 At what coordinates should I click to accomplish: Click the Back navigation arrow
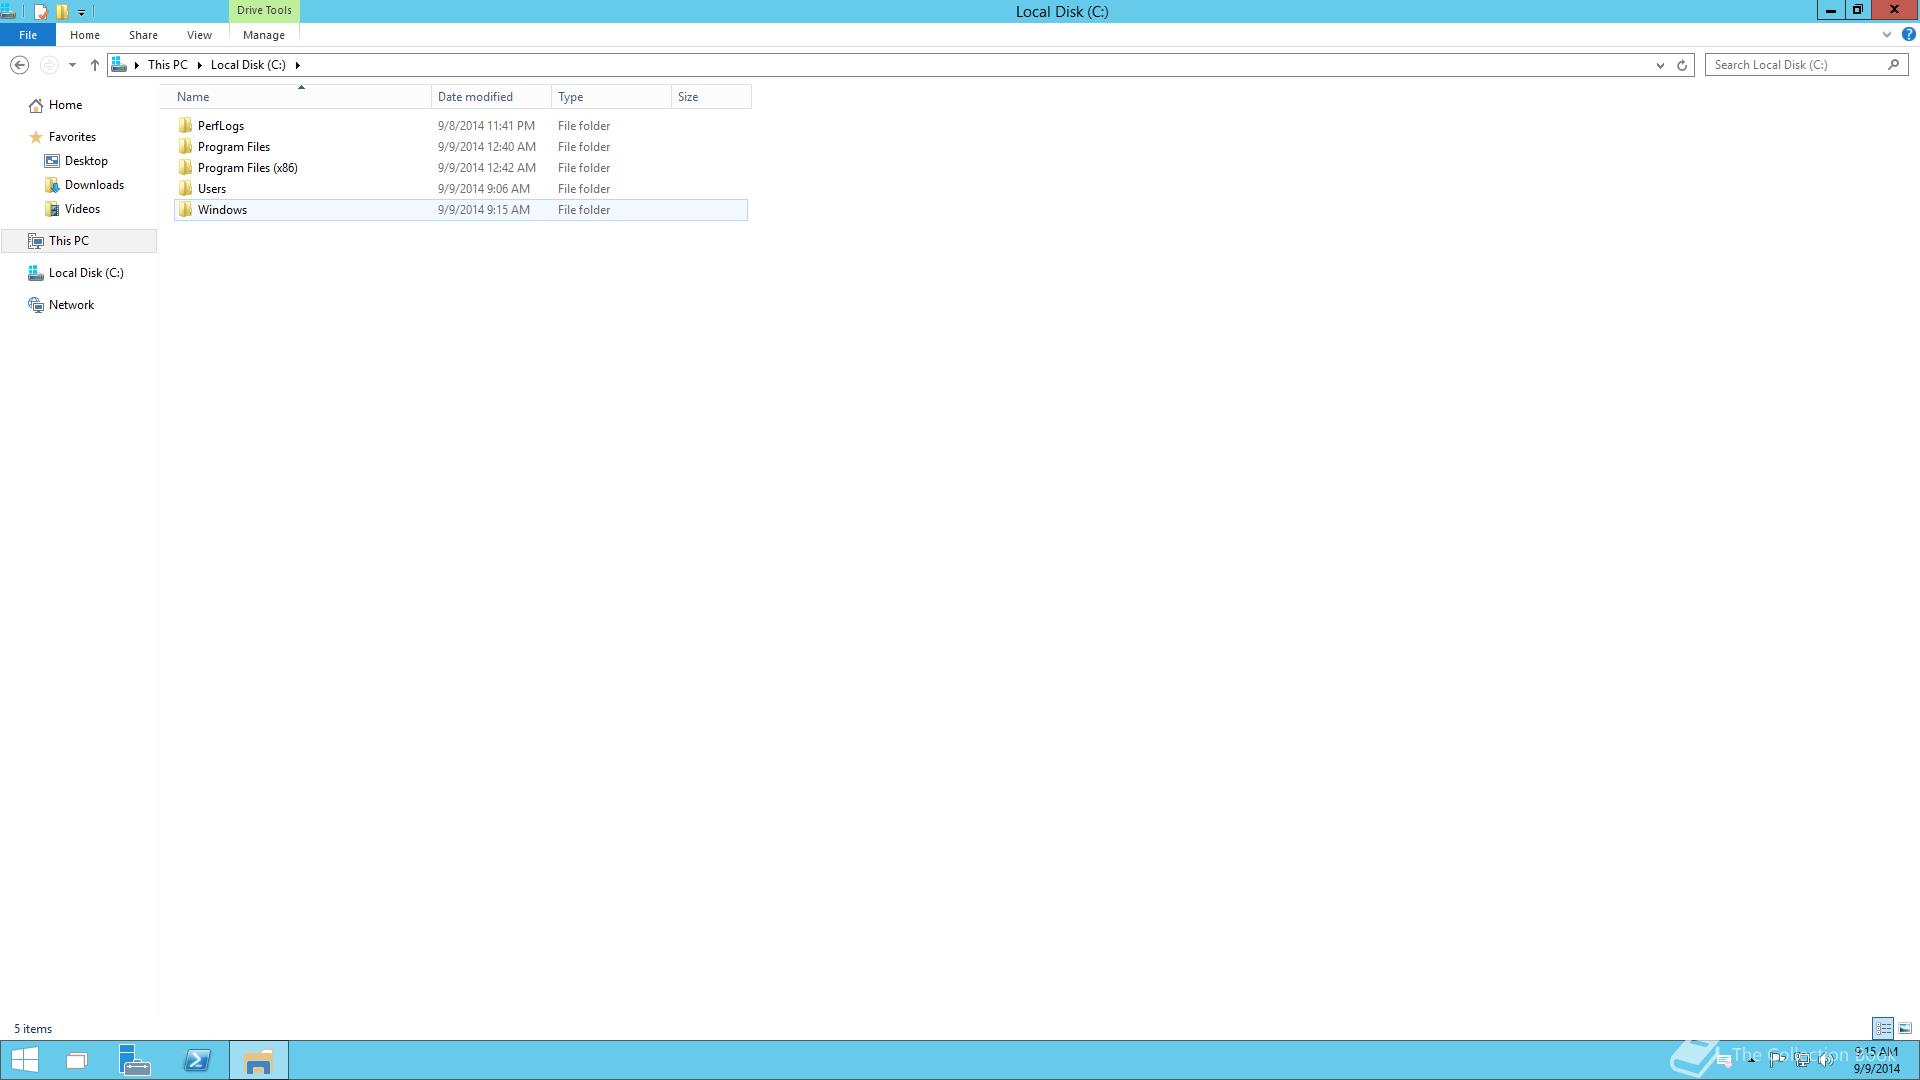click(19, 65)
